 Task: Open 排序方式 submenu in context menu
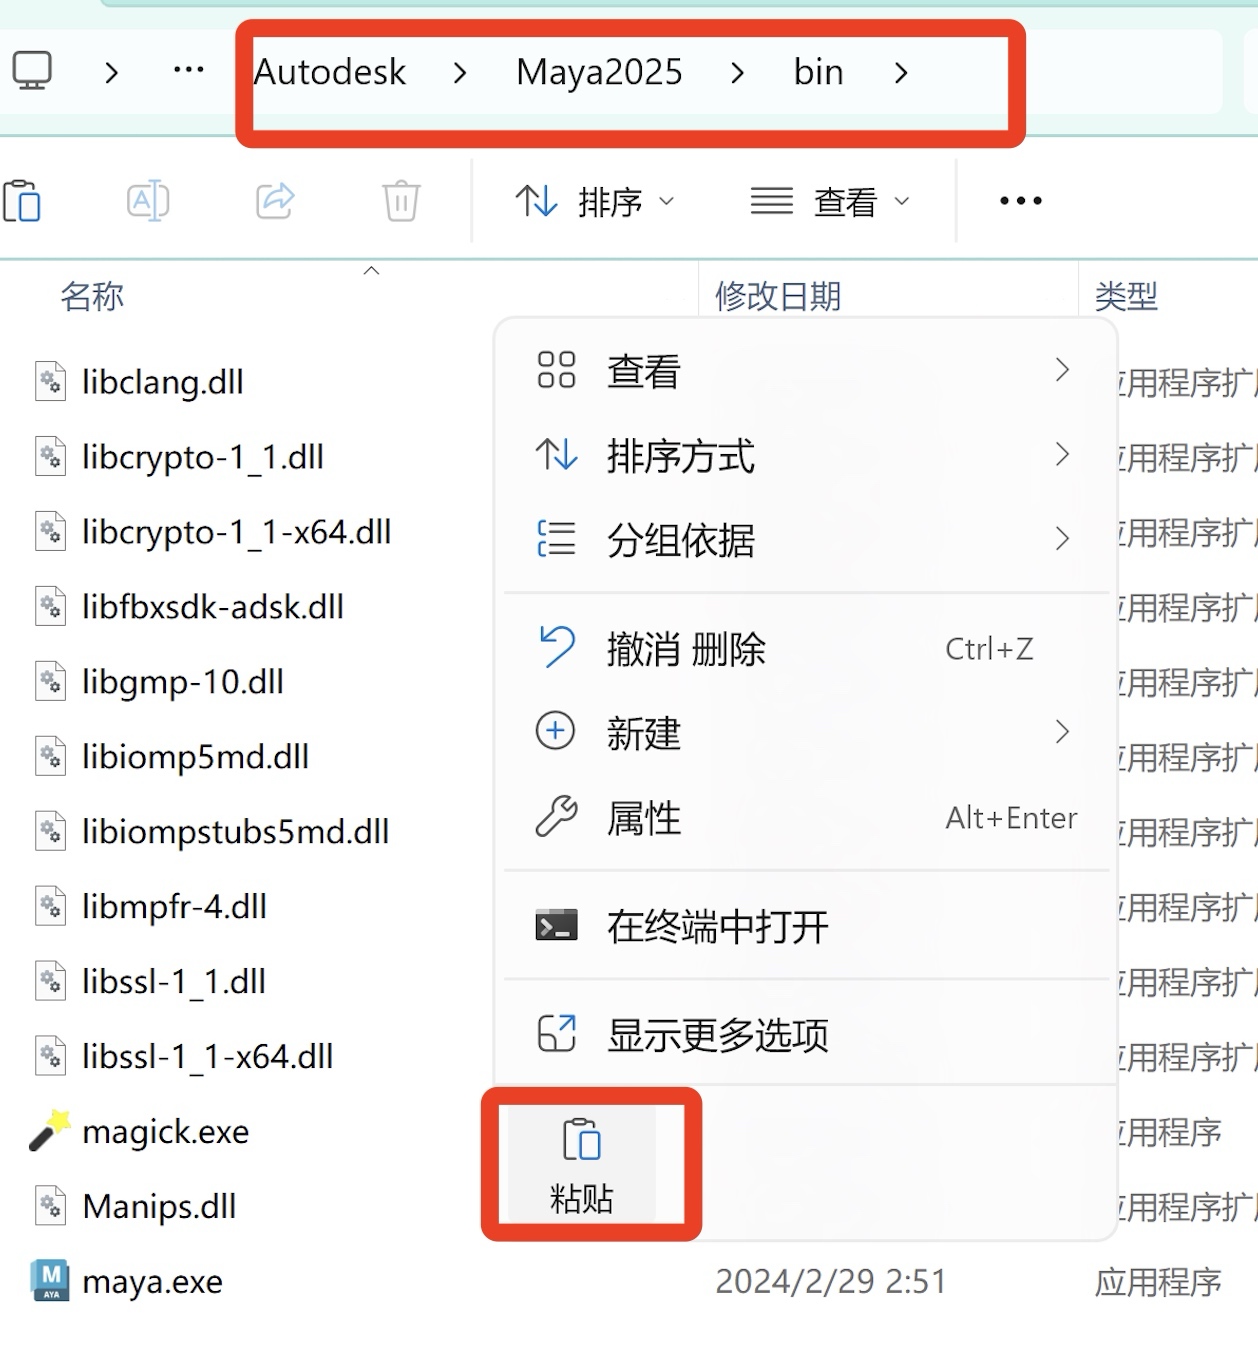(805, 456)
